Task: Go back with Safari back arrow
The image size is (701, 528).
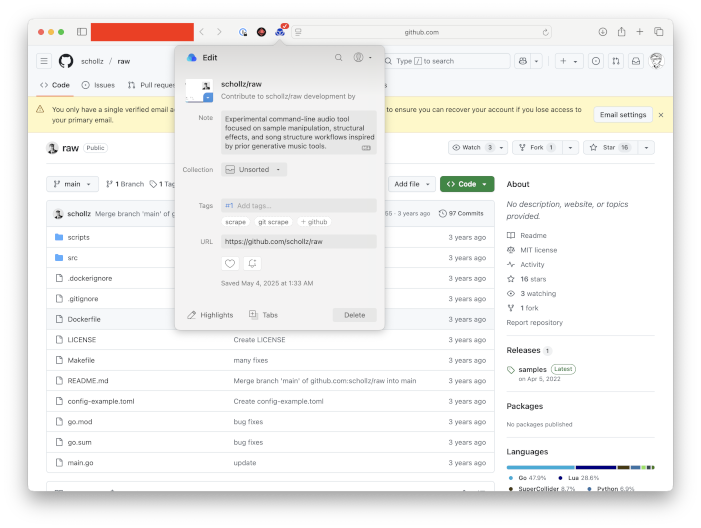Action: tap(202, 32)
